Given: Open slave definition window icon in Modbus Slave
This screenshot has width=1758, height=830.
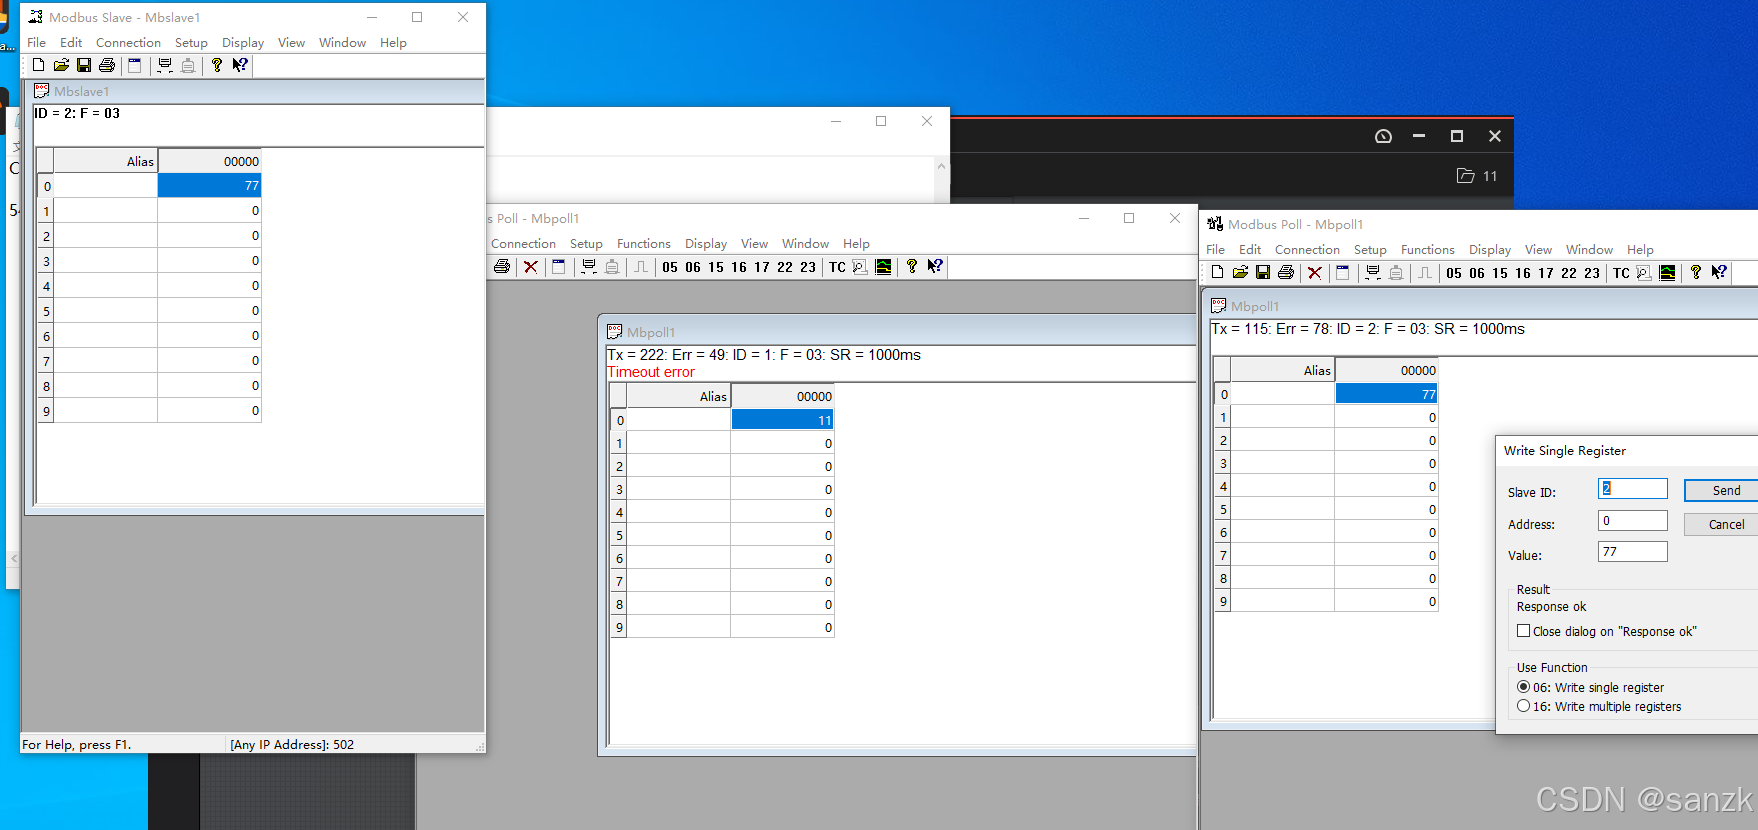Looking at the screenshot, I should (135, 65).
